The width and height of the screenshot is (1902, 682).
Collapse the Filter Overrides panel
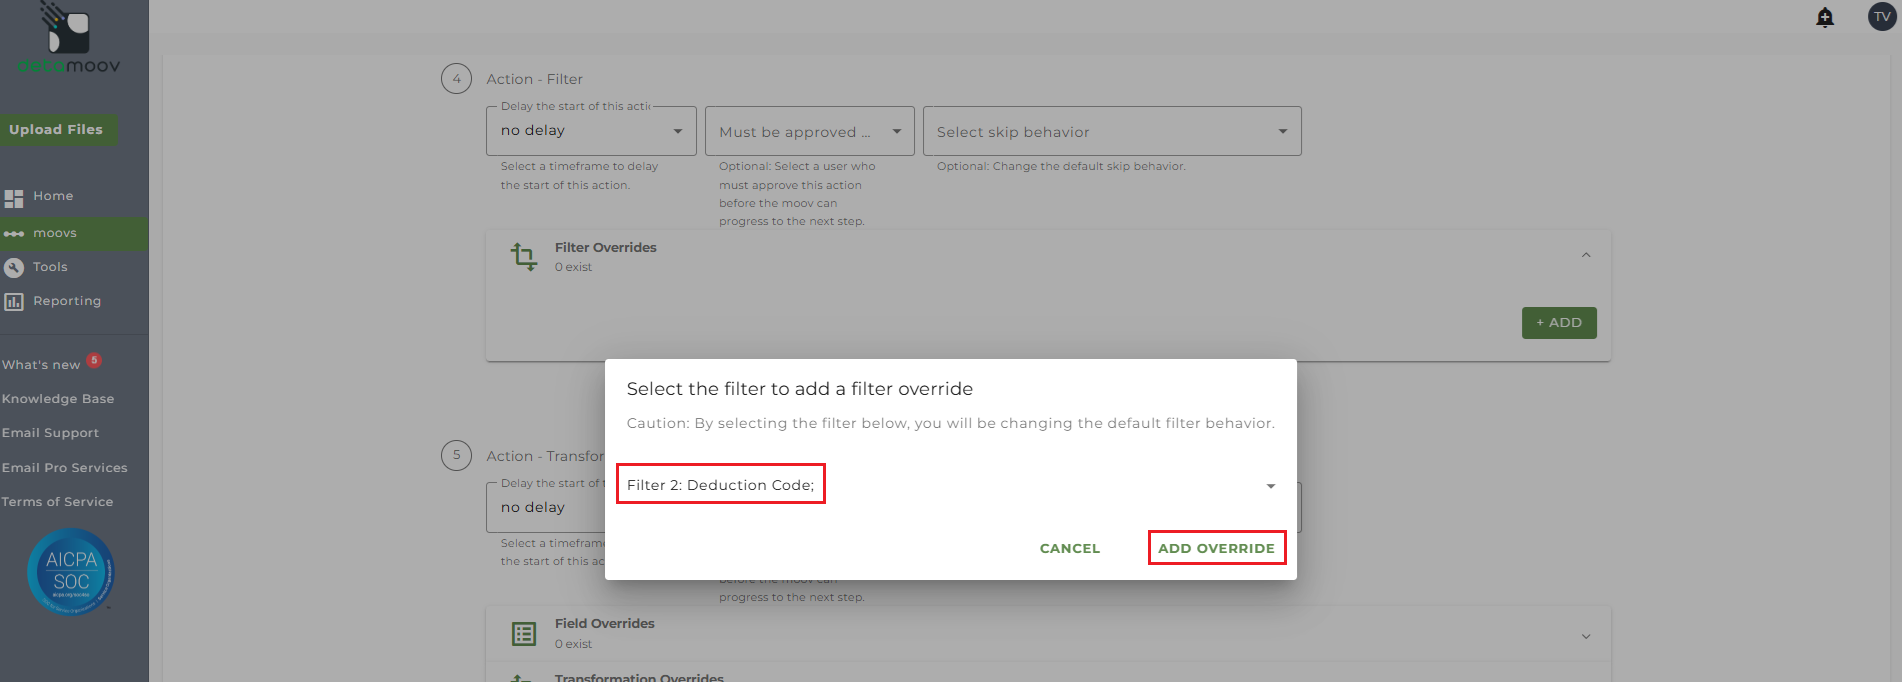coord(1586,256)
